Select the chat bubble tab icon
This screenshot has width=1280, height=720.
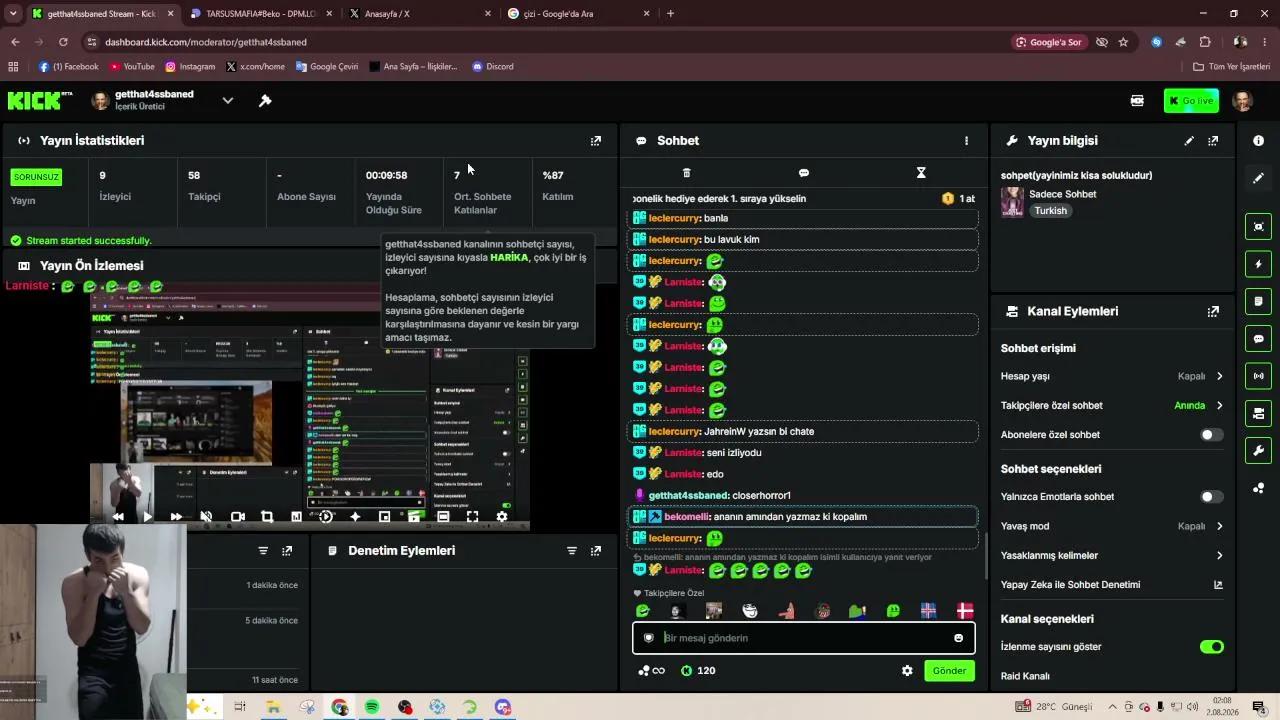pyautogui.click(x=804, y=173)
